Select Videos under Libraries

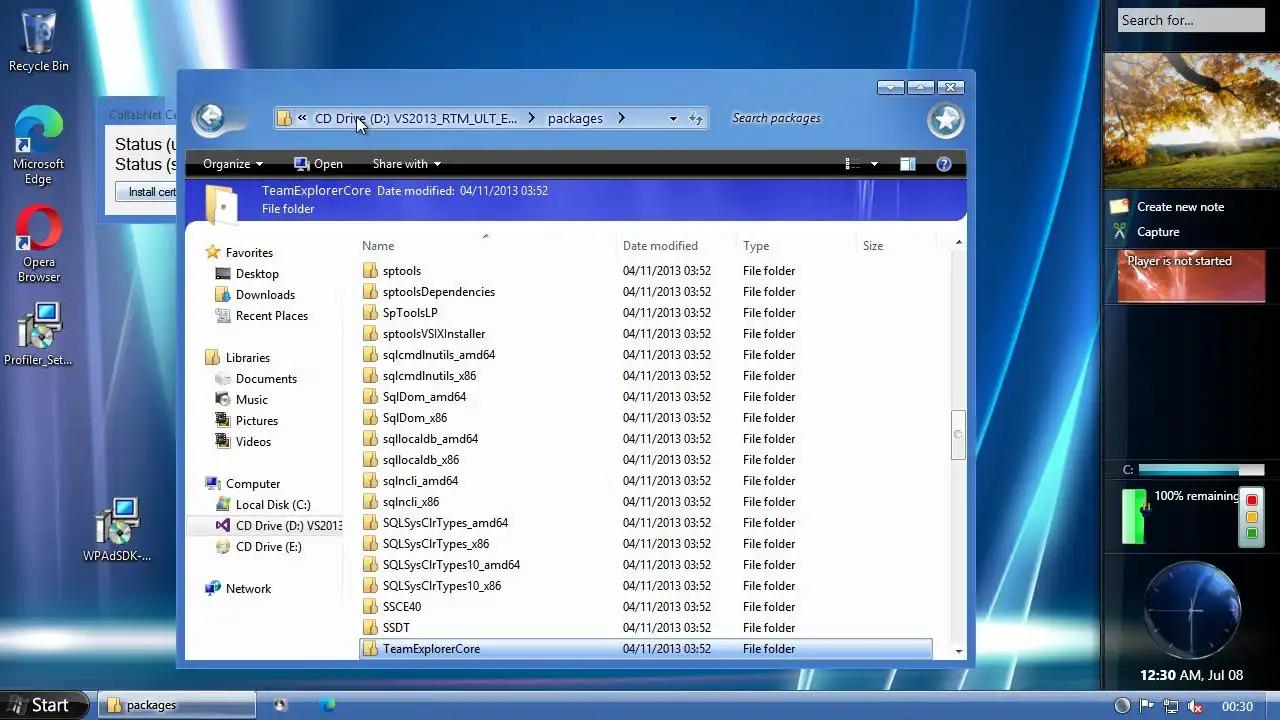253,442
